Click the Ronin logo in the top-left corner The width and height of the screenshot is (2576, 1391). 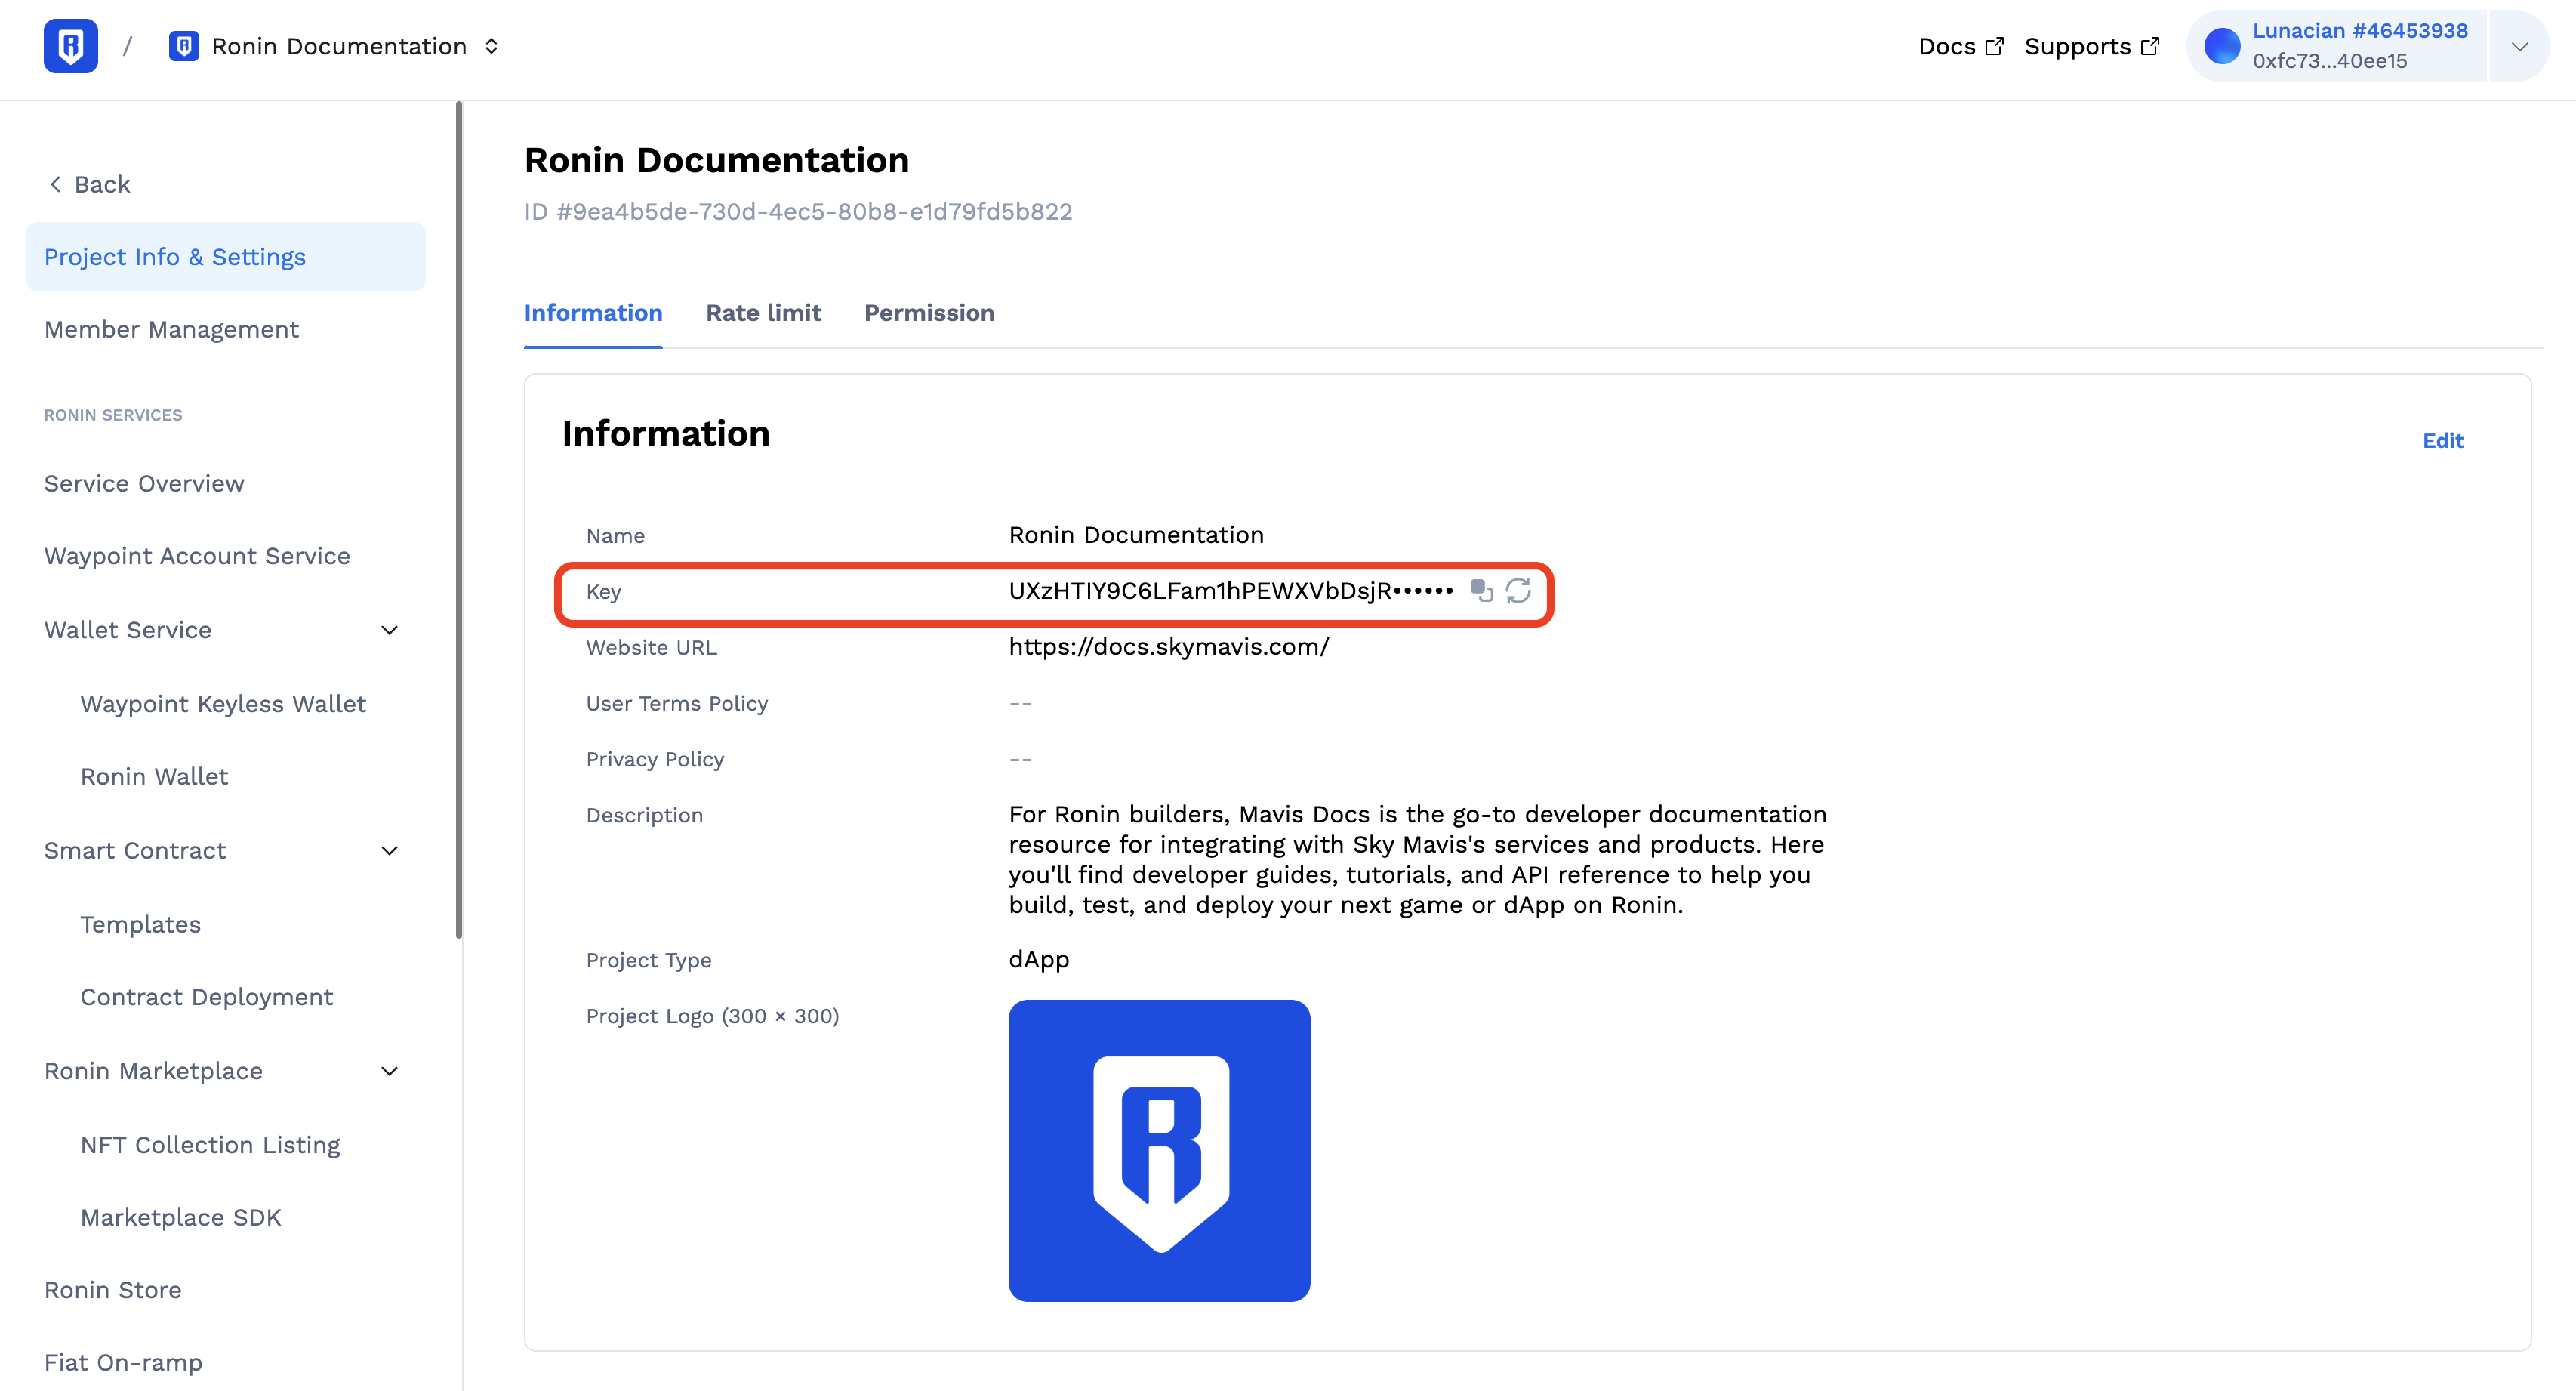click(x=70, y=46)
